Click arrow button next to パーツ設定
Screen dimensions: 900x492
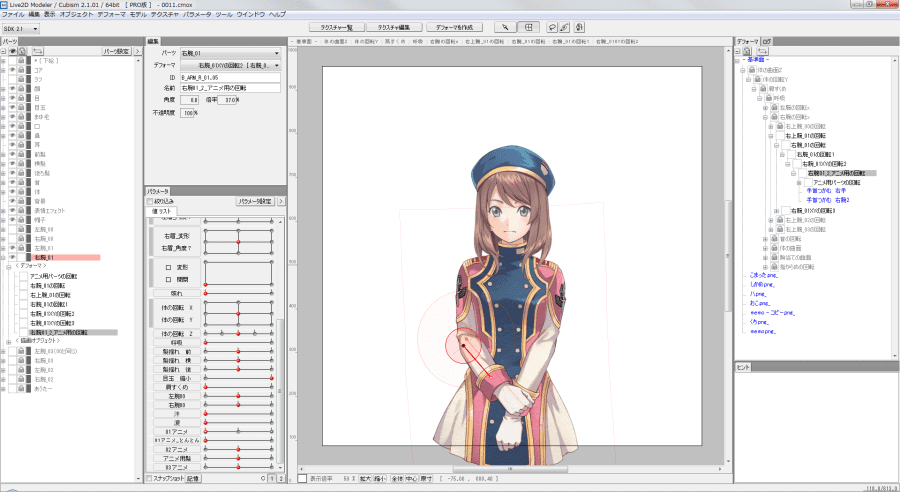[137, 51]
